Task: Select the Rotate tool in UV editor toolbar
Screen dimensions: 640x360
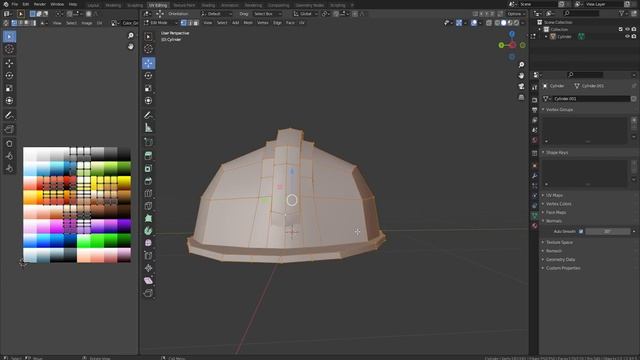Action: 9,76
